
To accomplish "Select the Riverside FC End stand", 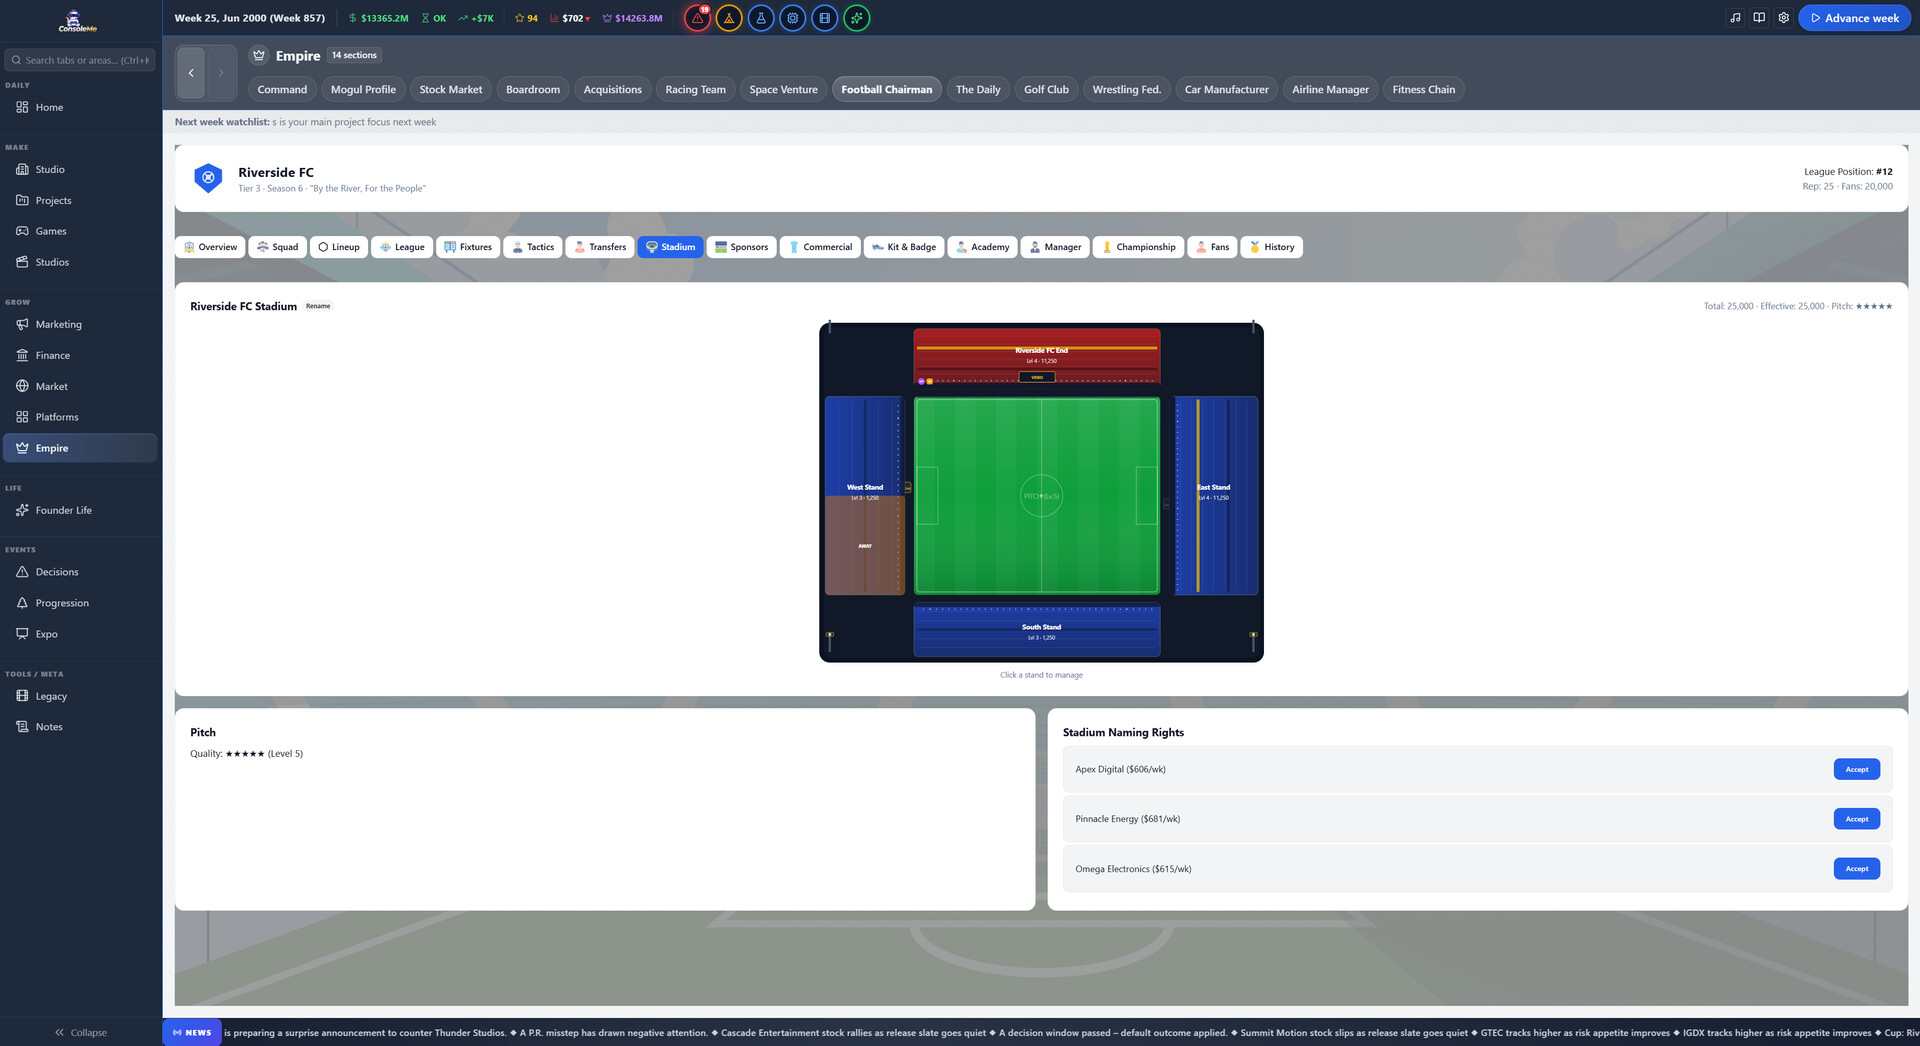I will pos(1037,356).
